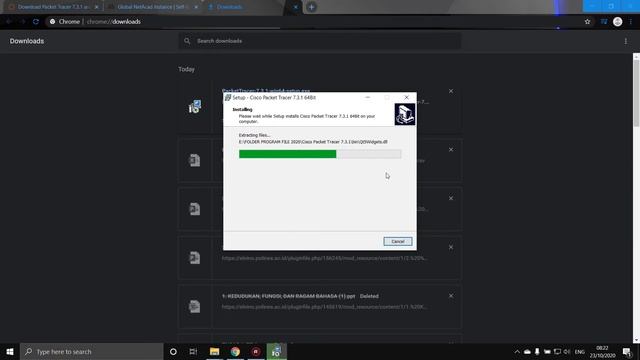Open the Action Center notifications icon
The width and height of the screenshot is (640, 360).
pos(627,352)
